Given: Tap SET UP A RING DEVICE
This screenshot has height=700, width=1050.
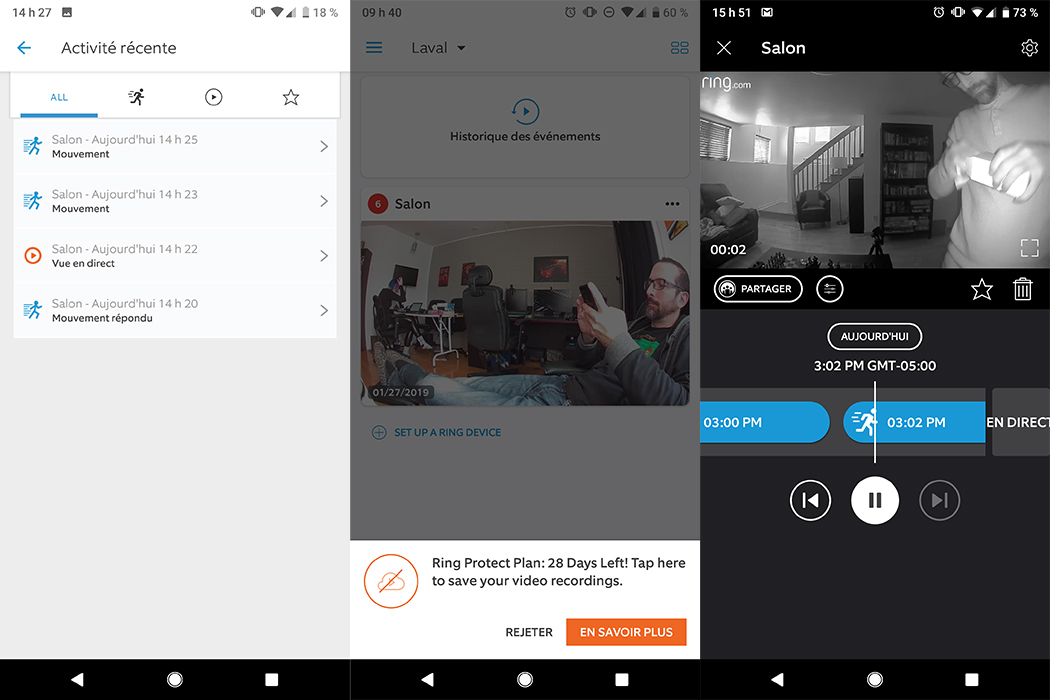Looking at the screenshot, I should click(437, 433).
